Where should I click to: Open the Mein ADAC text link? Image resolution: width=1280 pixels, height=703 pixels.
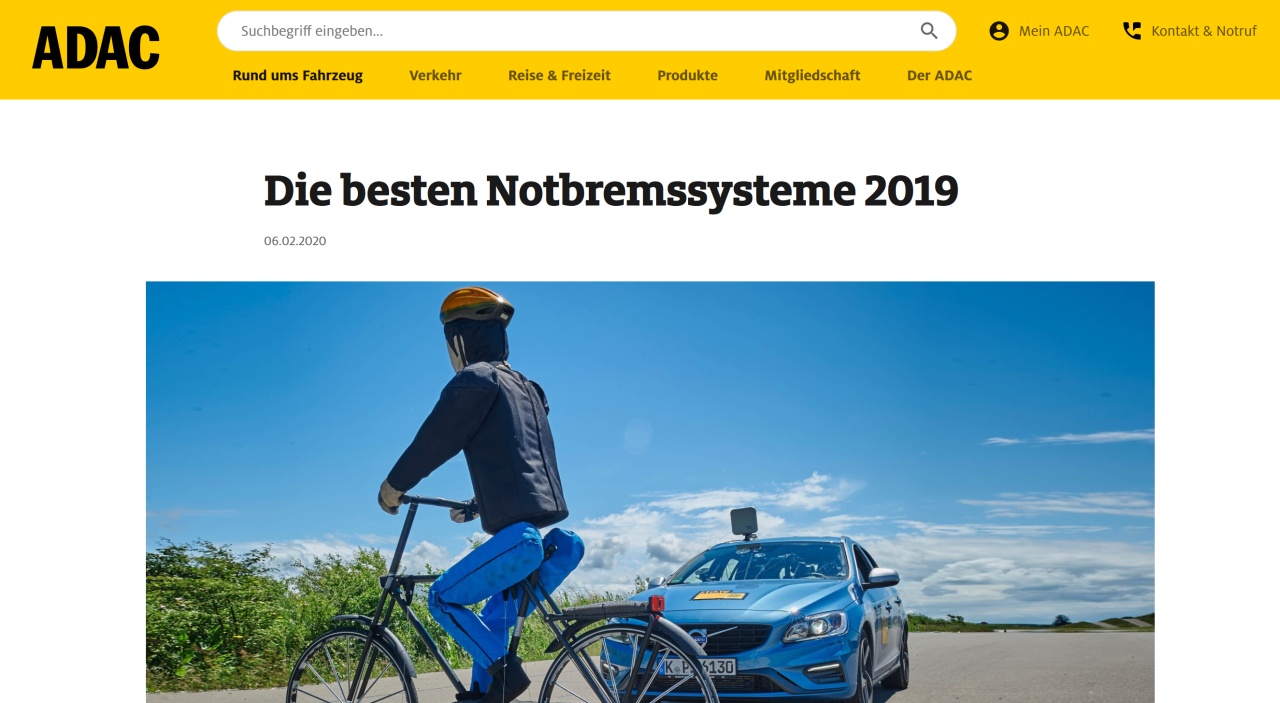coord(1054,31)
